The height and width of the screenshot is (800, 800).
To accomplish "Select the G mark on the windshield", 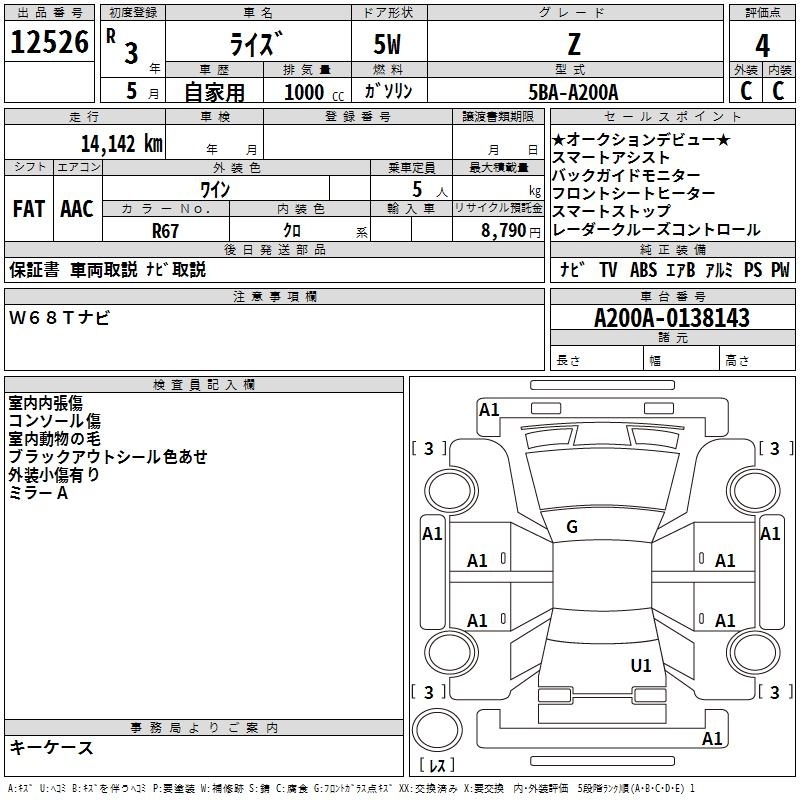I will pos(572,527).
